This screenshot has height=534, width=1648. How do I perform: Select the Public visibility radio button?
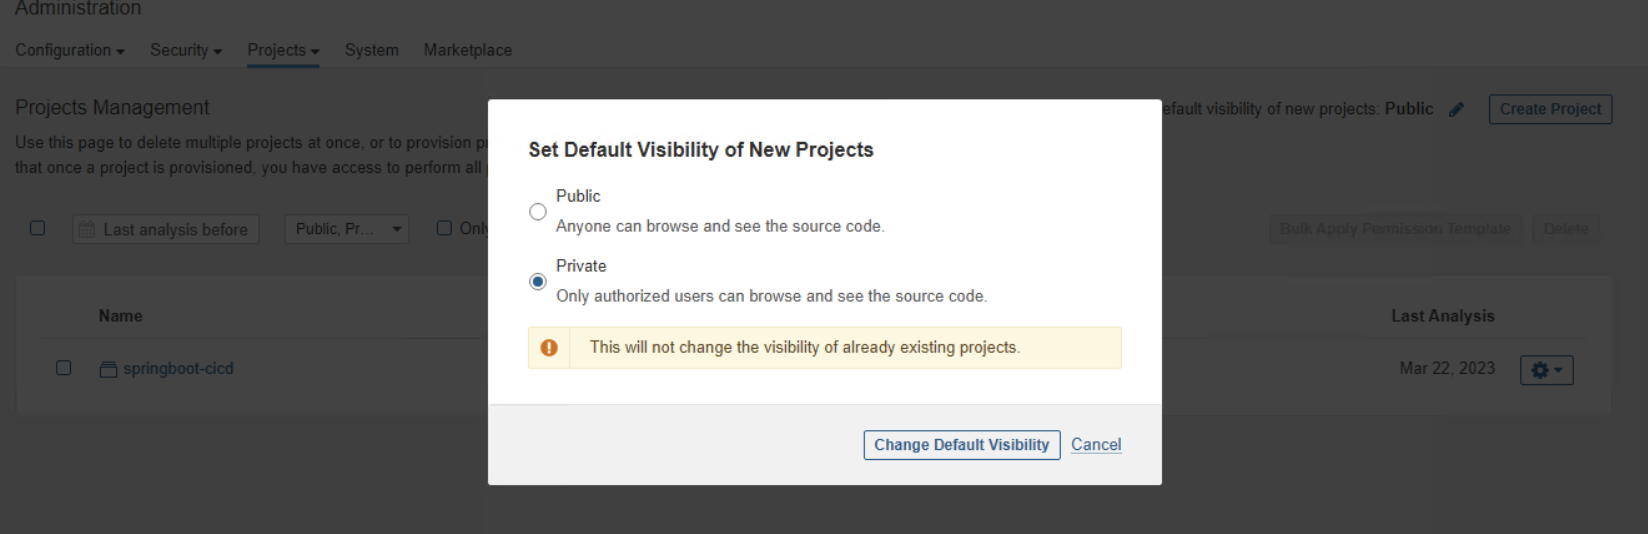pos(538,212)
